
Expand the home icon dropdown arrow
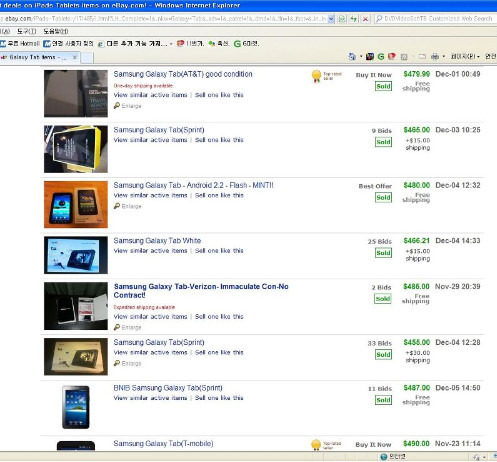click(x=361, y=57)
